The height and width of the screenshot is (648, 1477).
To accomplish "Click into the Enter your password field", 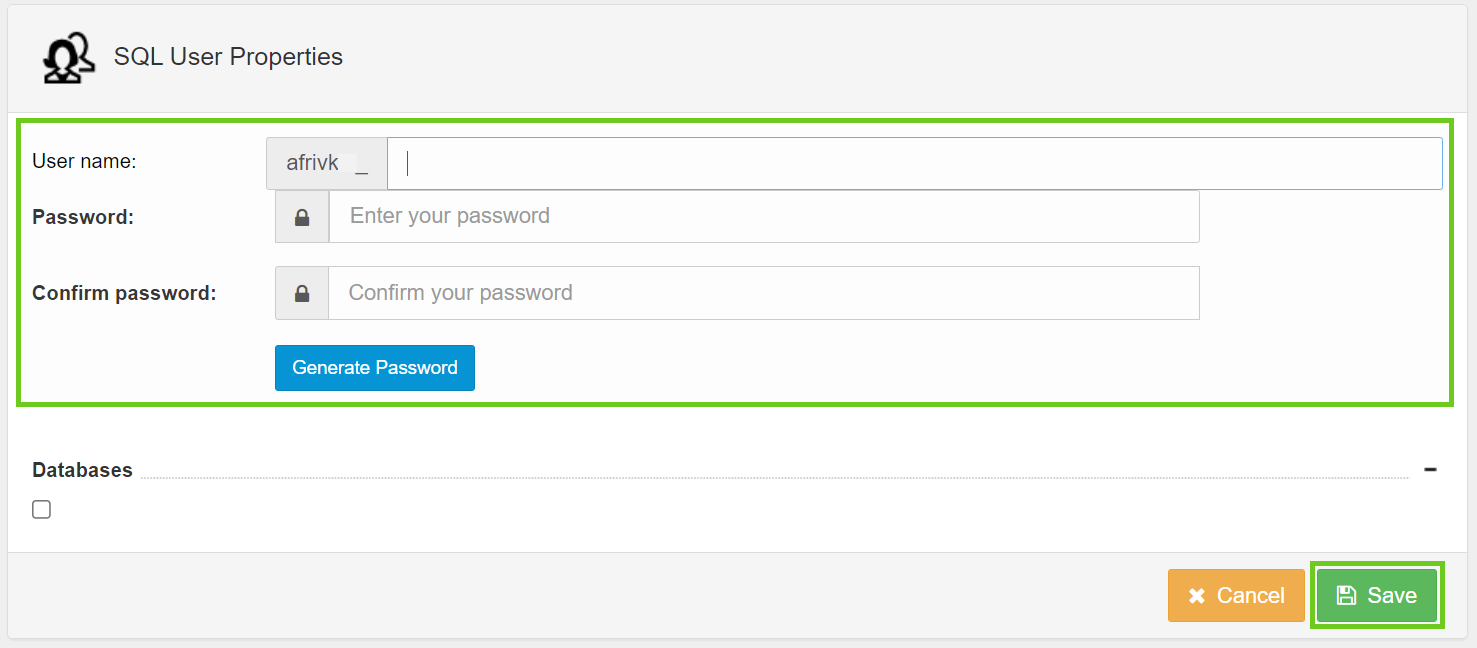I will pos(764,217).
